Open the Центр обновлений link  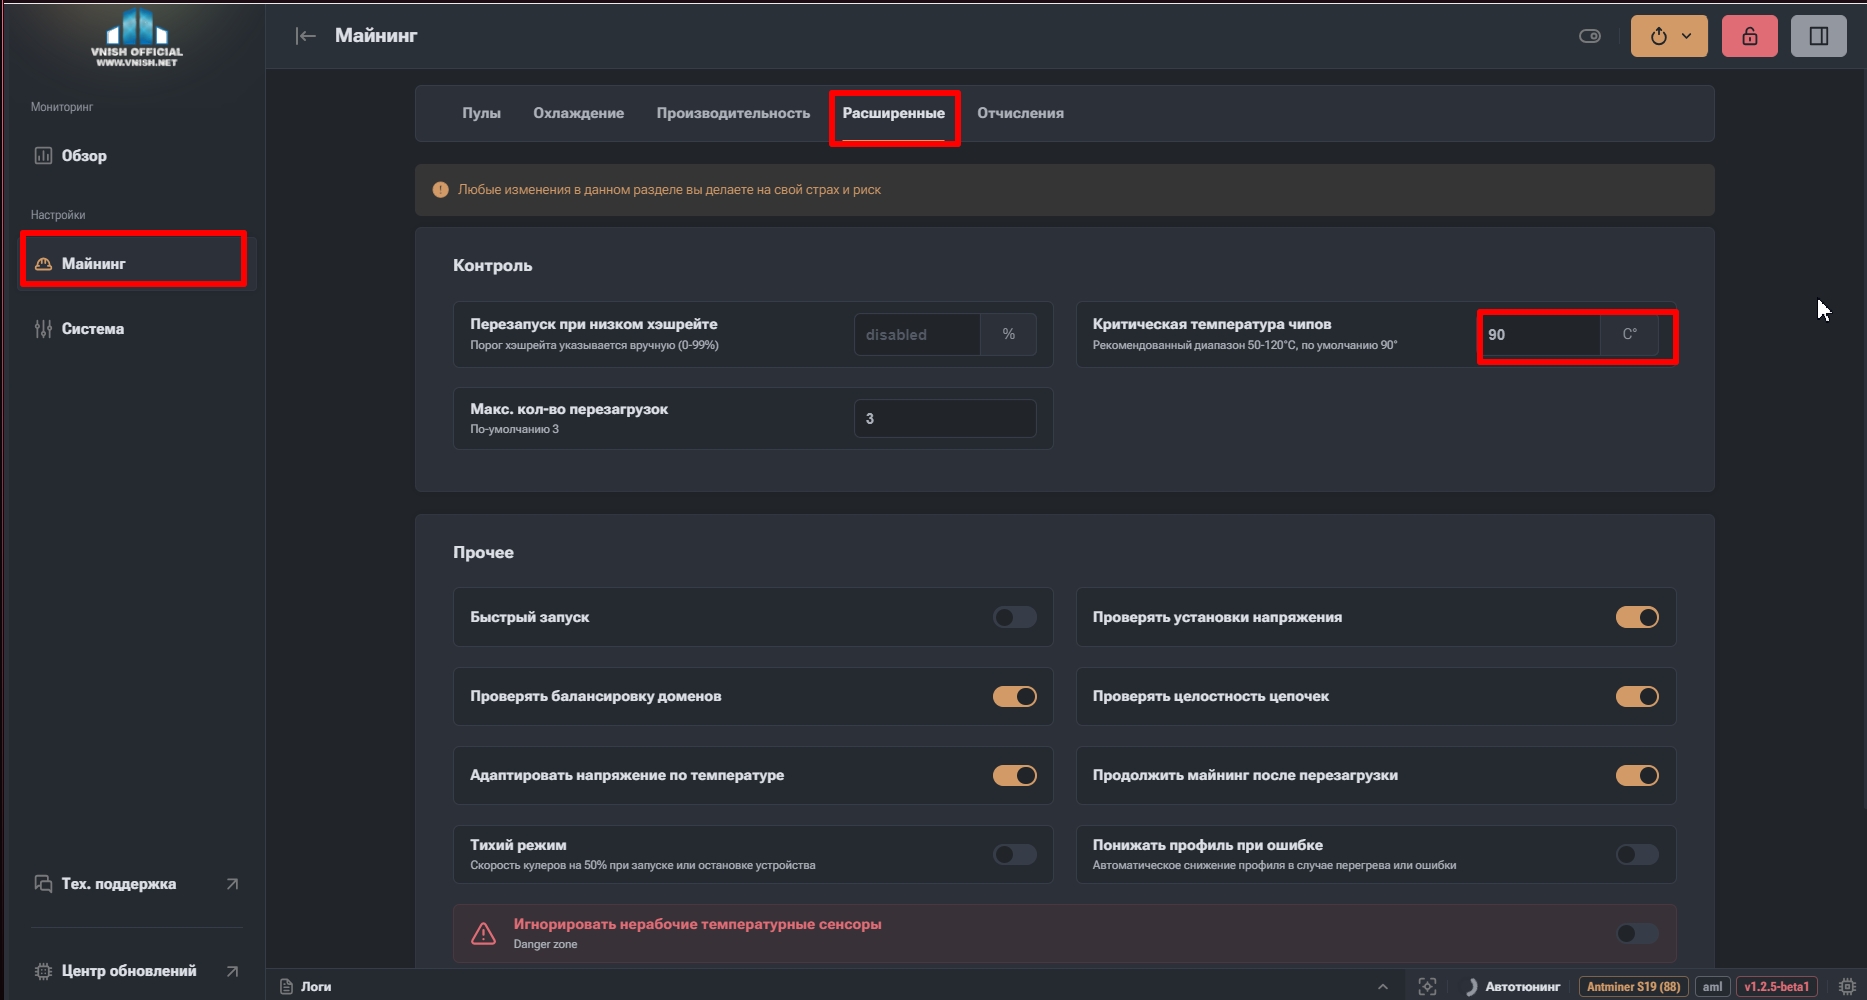[137, 970]
